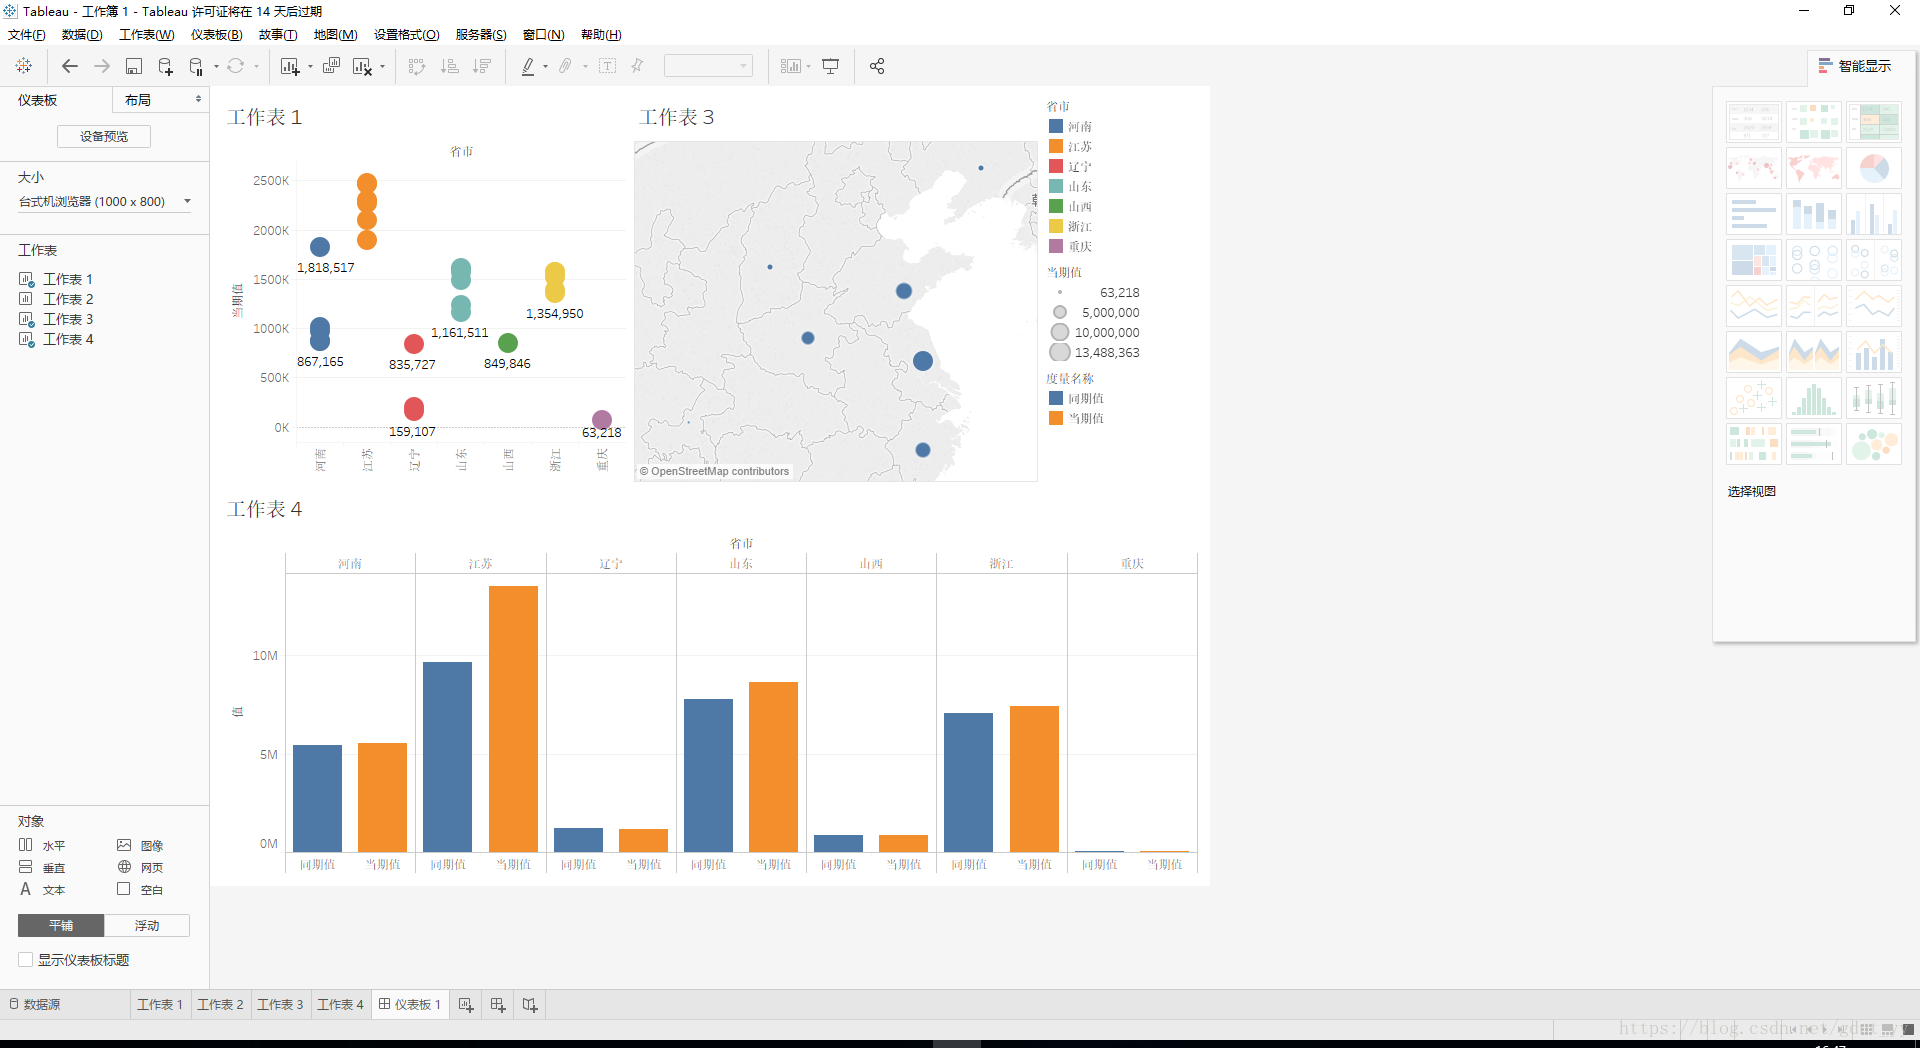Image resolution: width=1920 pixels, height=1048 pixels.
Task: Open the fit view dropdown in toolbar
Action: click(708, 66)
